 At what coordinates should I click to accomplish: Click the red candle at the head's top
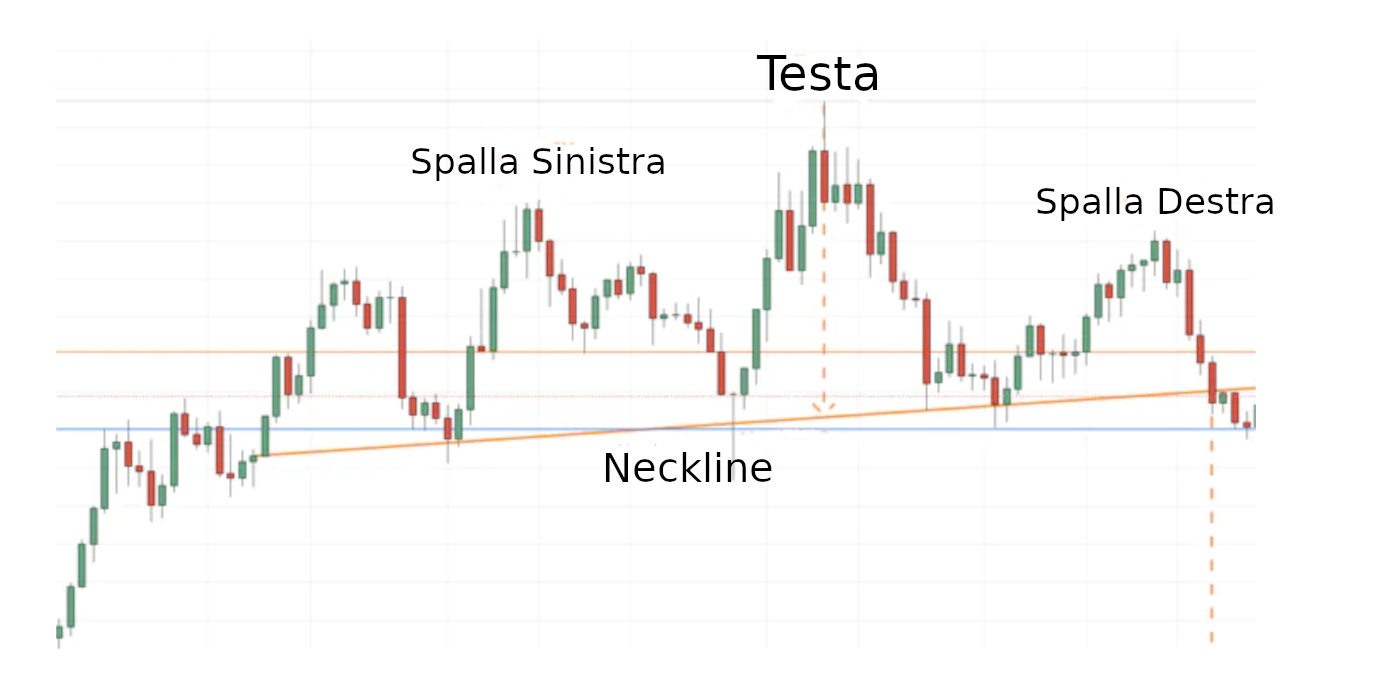[824, 175]
